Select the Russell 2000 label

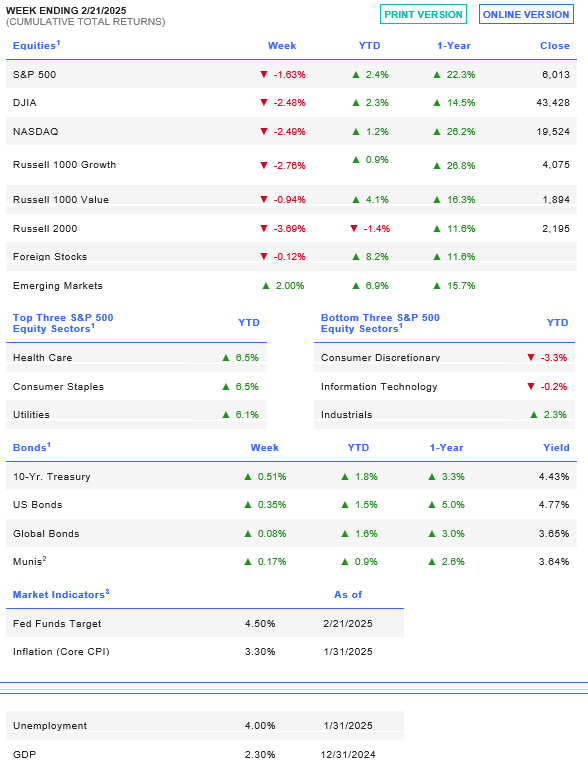point(45,228)
